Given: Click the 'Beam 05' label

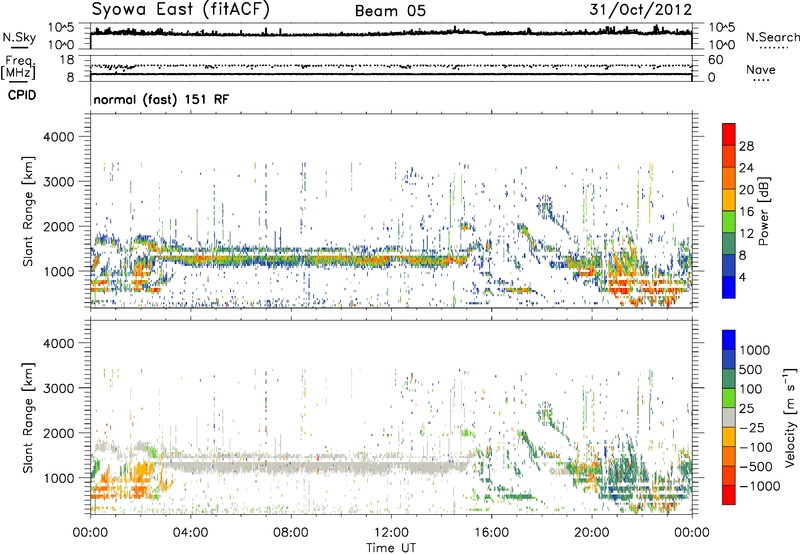Looking at the screenshot, I should (390, 11).
